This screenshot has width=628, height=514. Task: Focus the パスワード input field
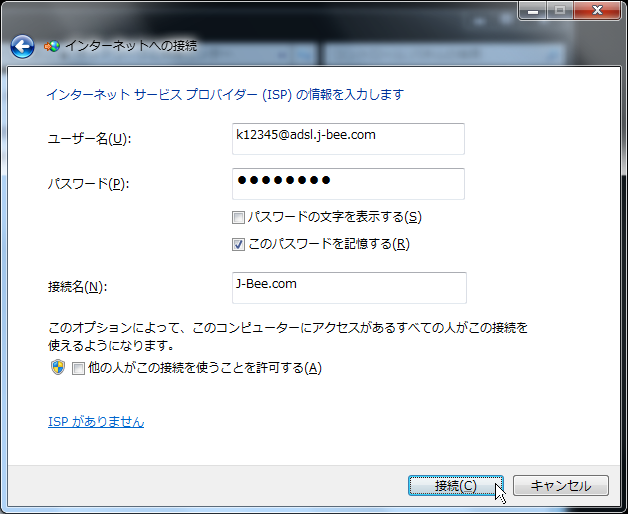click(x=348, y=184)
